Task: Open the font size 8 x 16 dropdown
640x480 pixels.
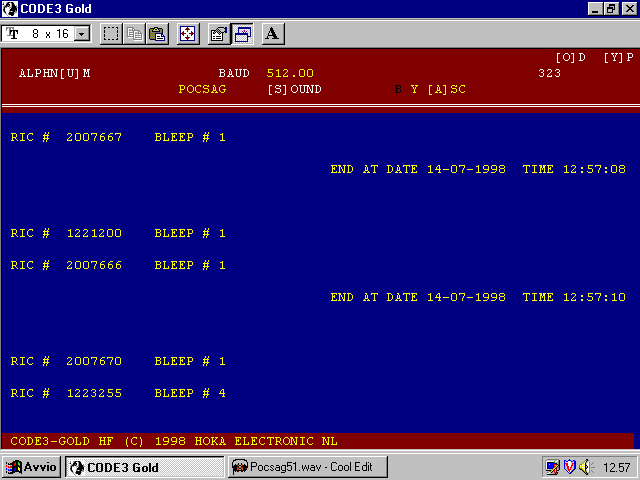Action: [81, 34]
